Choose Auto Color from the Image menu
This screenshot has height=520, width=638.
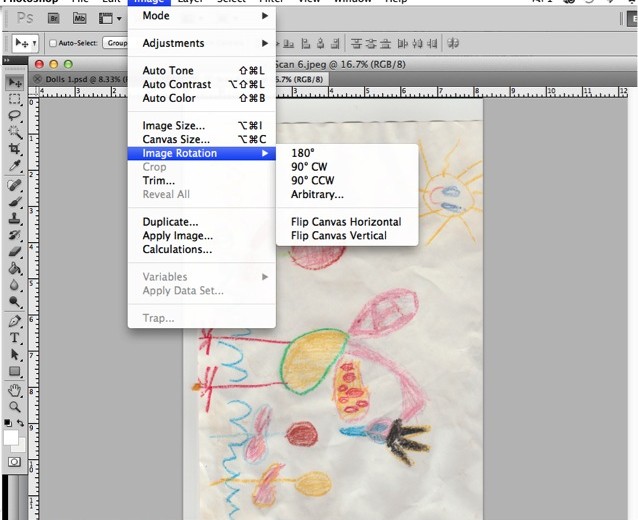pos(202,98)
